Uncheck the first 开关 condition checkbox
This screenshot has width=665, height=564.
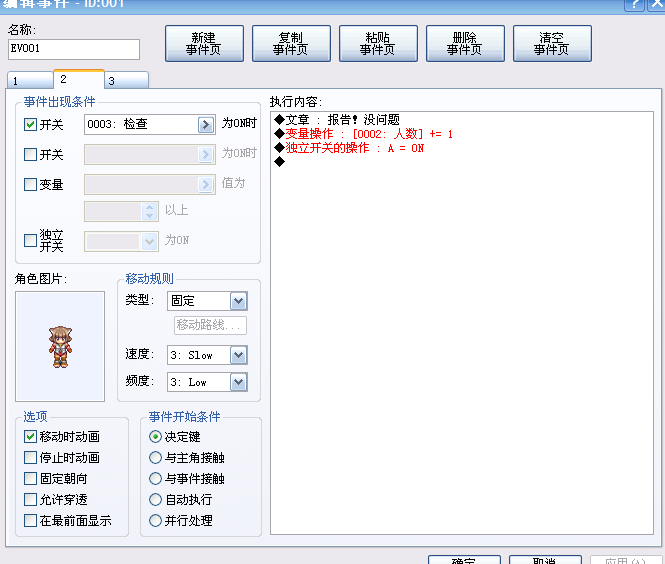pos(30,125)
